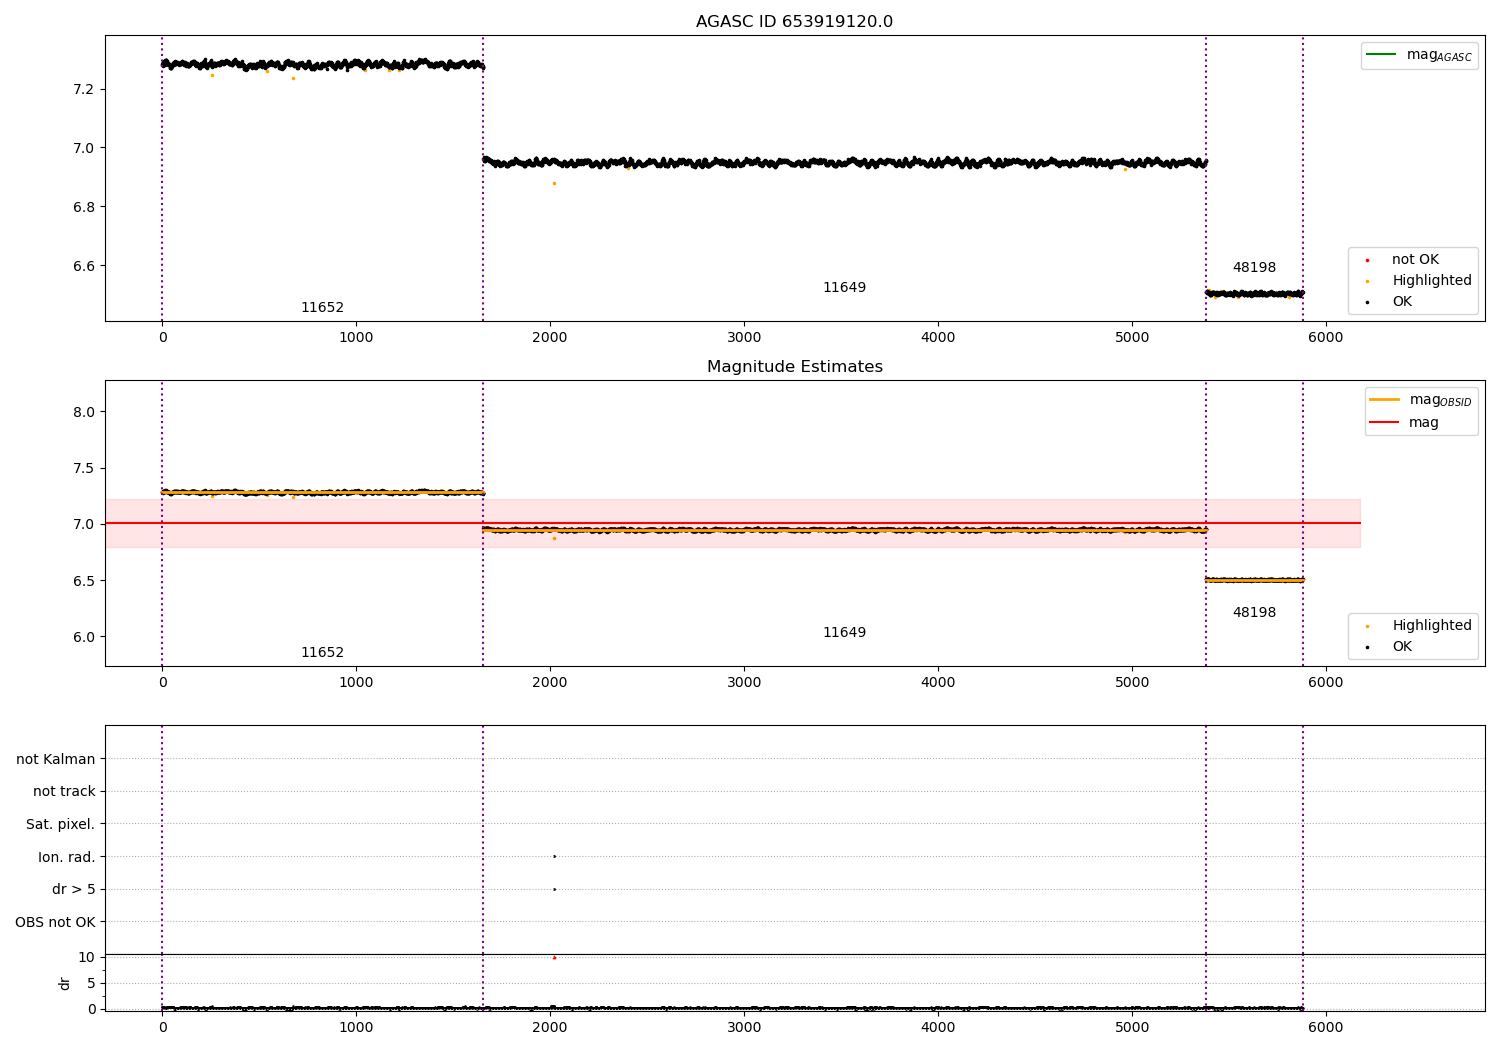This screenshot has height=1050, width=1500.
Task: Click the red marker at dr value 10
Action: 554,958
